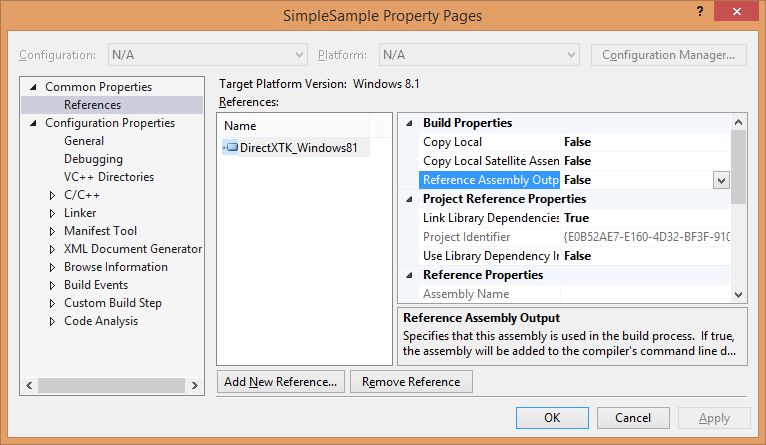Click the Cancel button
Viewport: 766px width, 445px height.
633,418
